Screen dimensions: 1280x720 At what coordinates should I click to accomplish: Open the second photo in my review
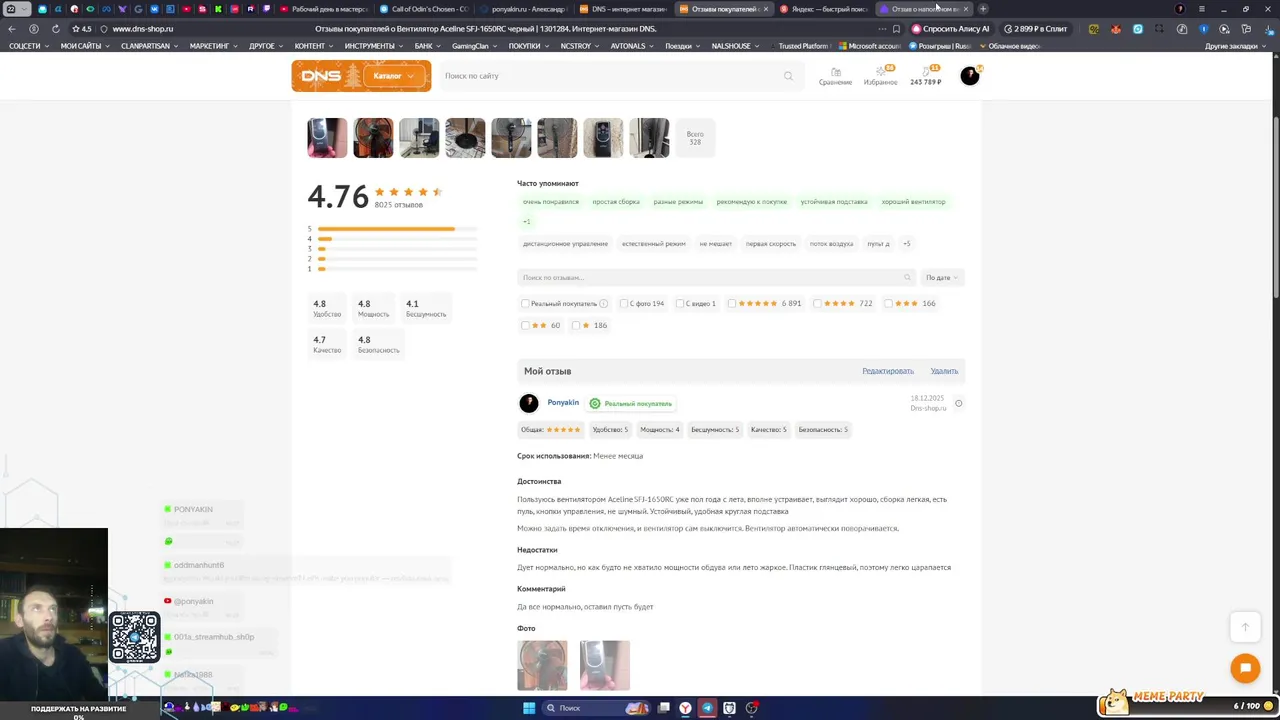605,665
